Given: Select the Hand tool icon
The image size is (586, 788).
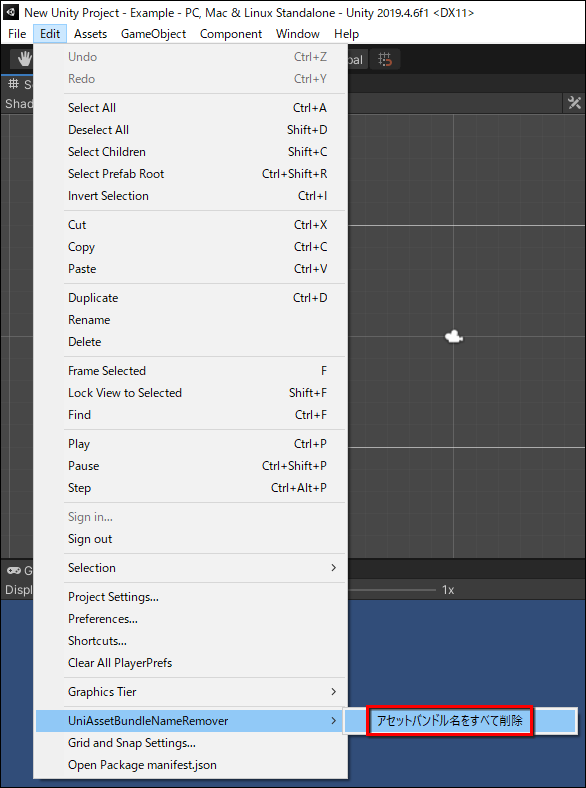Looking at the screenshot, I should [24, 59].
